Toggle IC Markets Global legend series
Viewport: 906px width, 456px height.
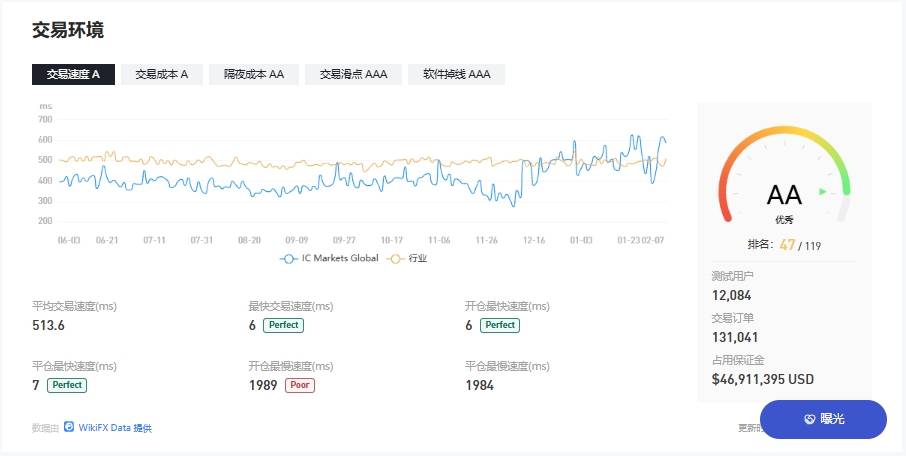coord(329,258)
